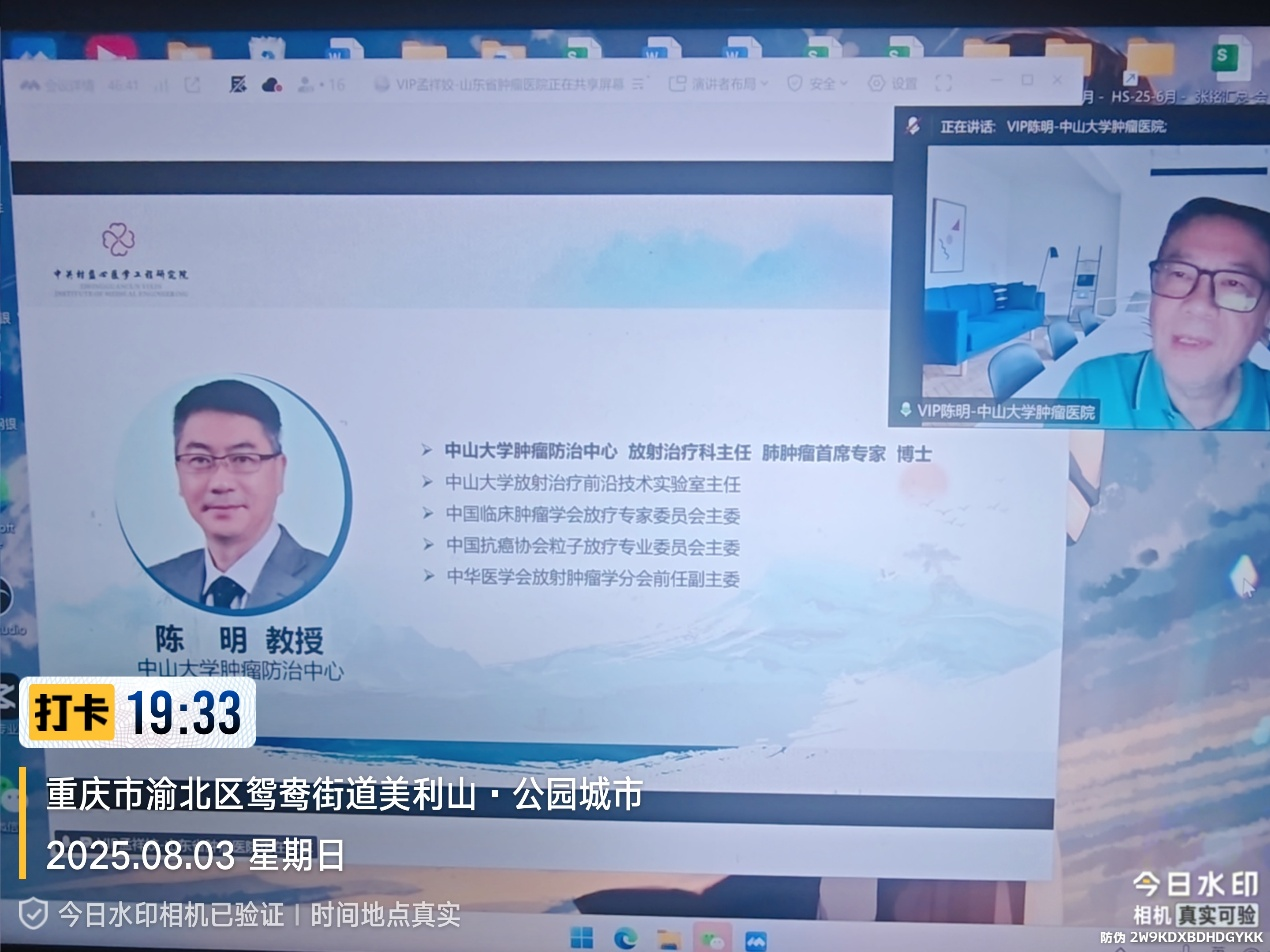The image size is (1270, 952).
Task: Select the annotation tool icon in toolbar
Action: (x=238, y=85)
